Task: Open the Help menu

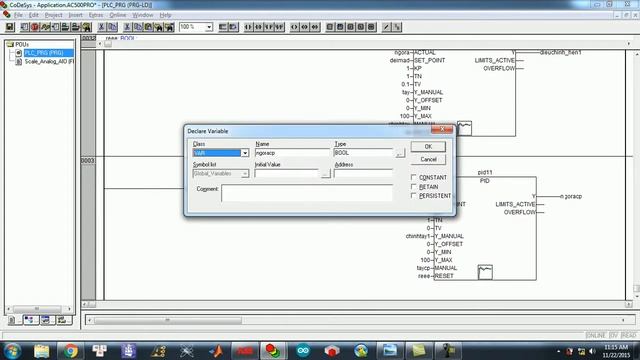Action: [x=165, y=15]
